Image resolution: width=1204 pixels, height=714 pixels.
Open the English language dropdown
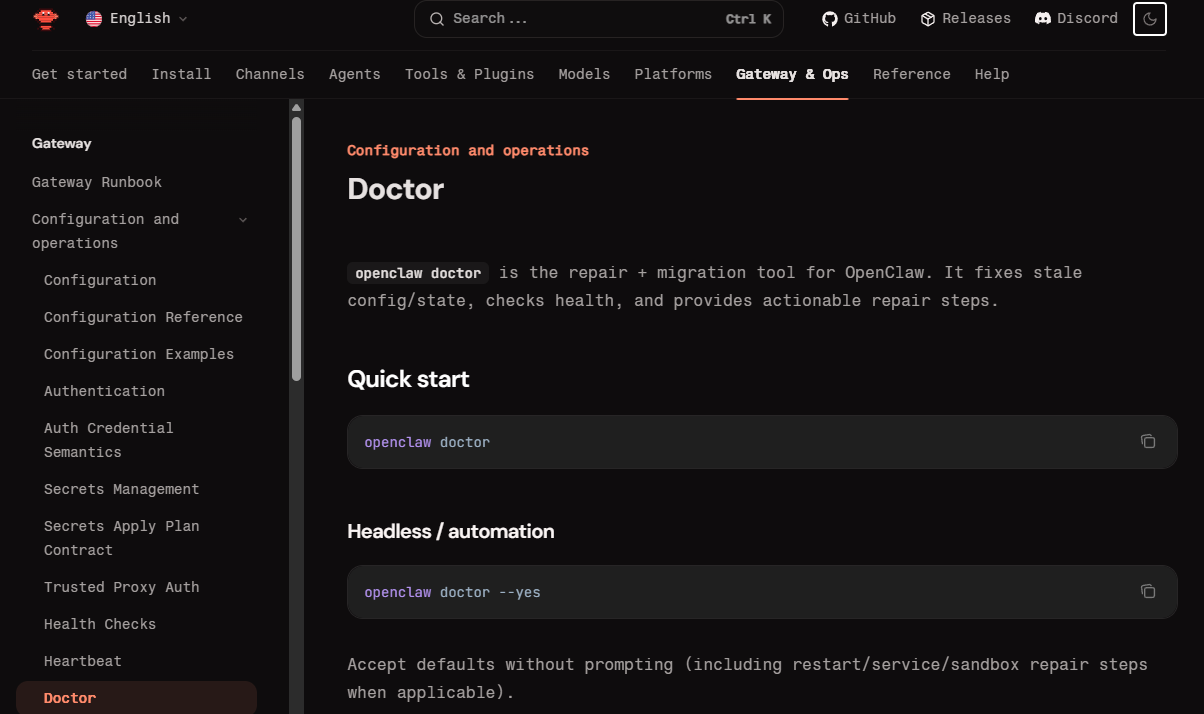pyautogui.click(x=137, y=19)
